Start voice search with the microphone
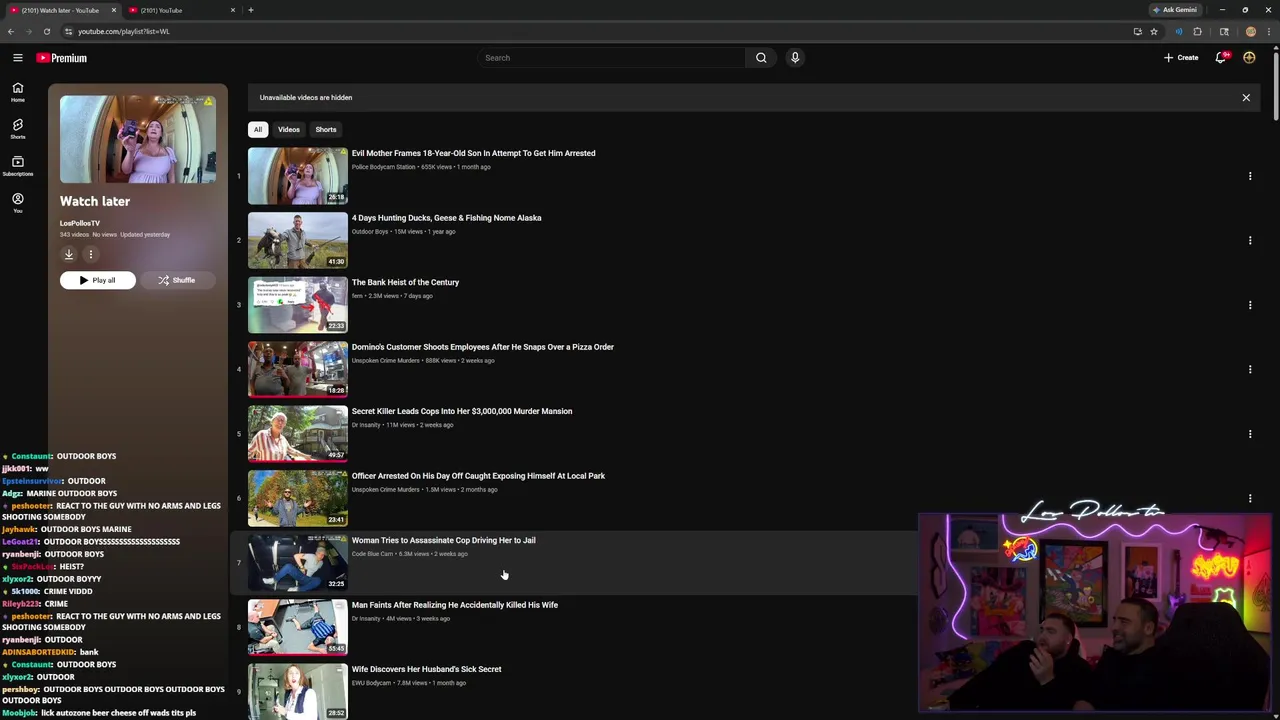1280x720 pixels. click(795, 58)
